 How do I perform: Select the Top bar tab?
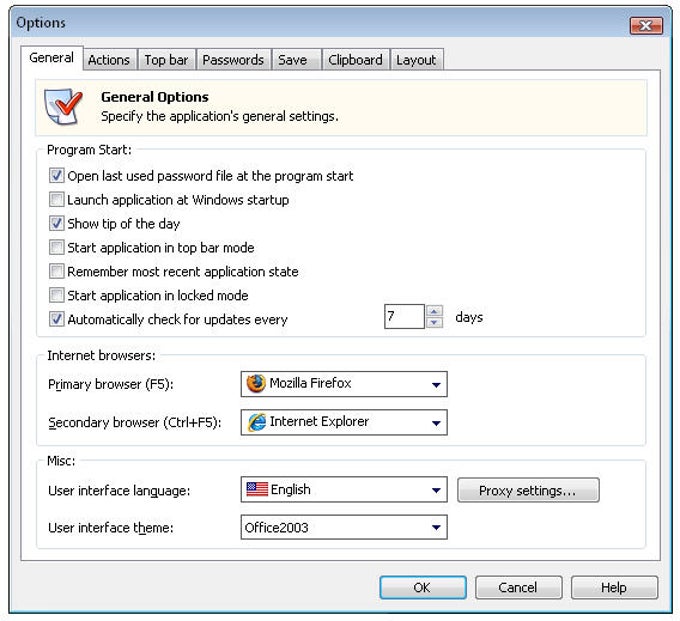click(x=166, y=60)
